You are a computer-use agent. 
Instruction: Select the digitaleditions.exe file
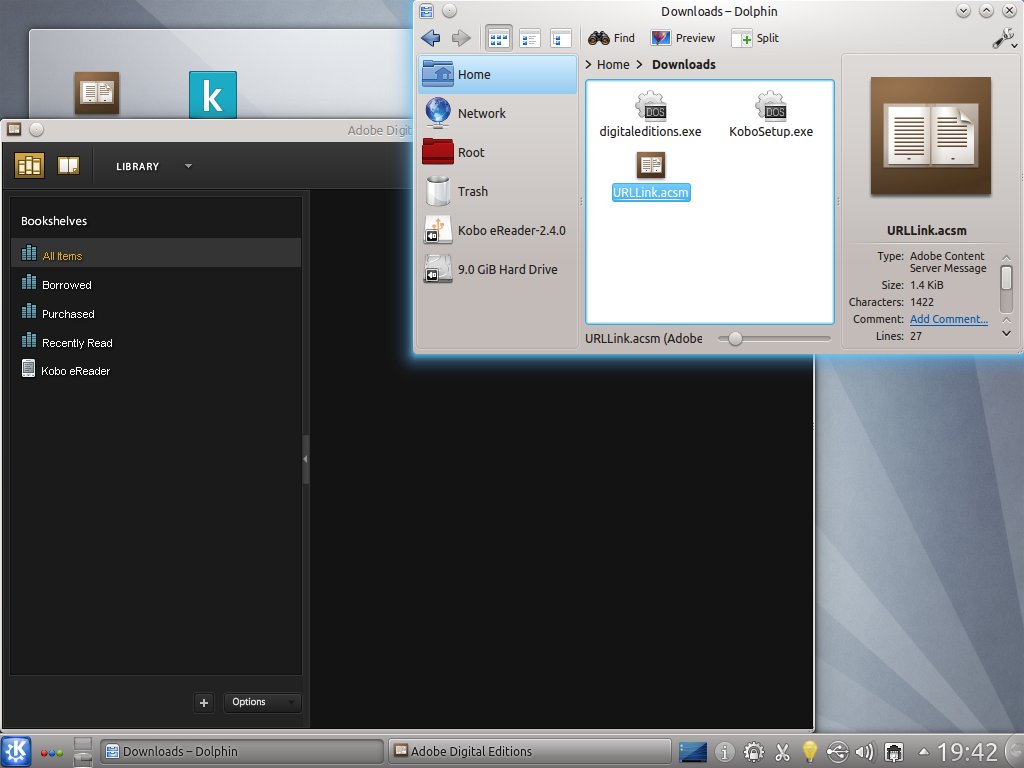click(650, 115)
